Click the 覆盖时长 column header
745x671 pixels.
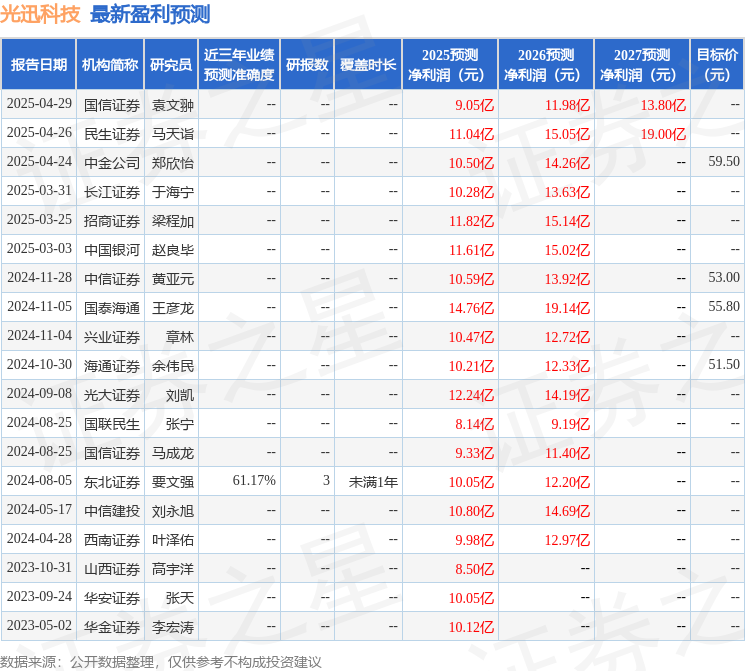368,65
